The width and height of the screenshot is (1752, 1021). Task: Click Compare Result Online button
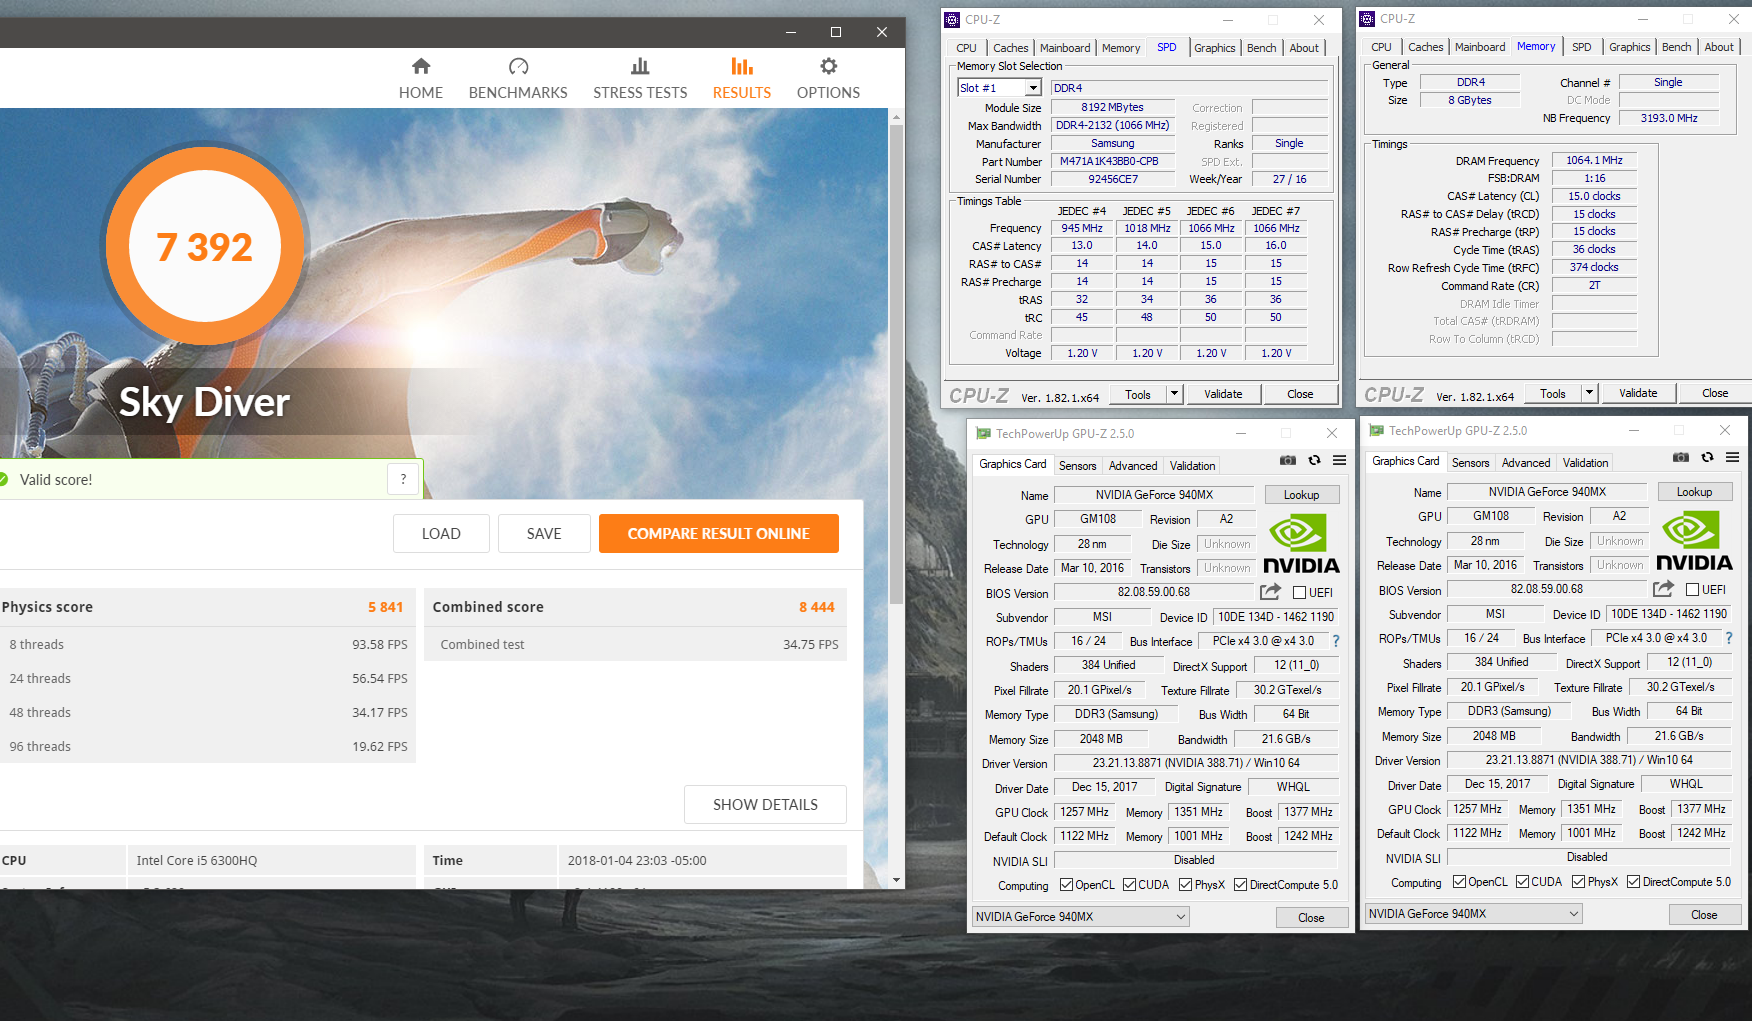[719, 533]
